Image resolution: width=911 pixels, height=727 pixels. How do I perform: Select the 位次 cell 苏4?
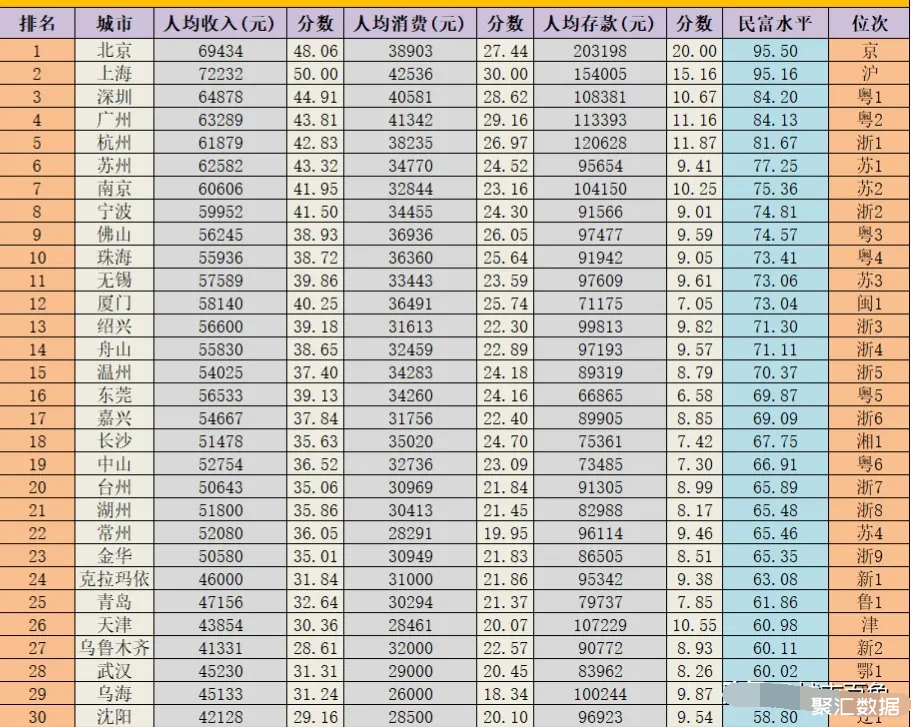pos(870,533)
